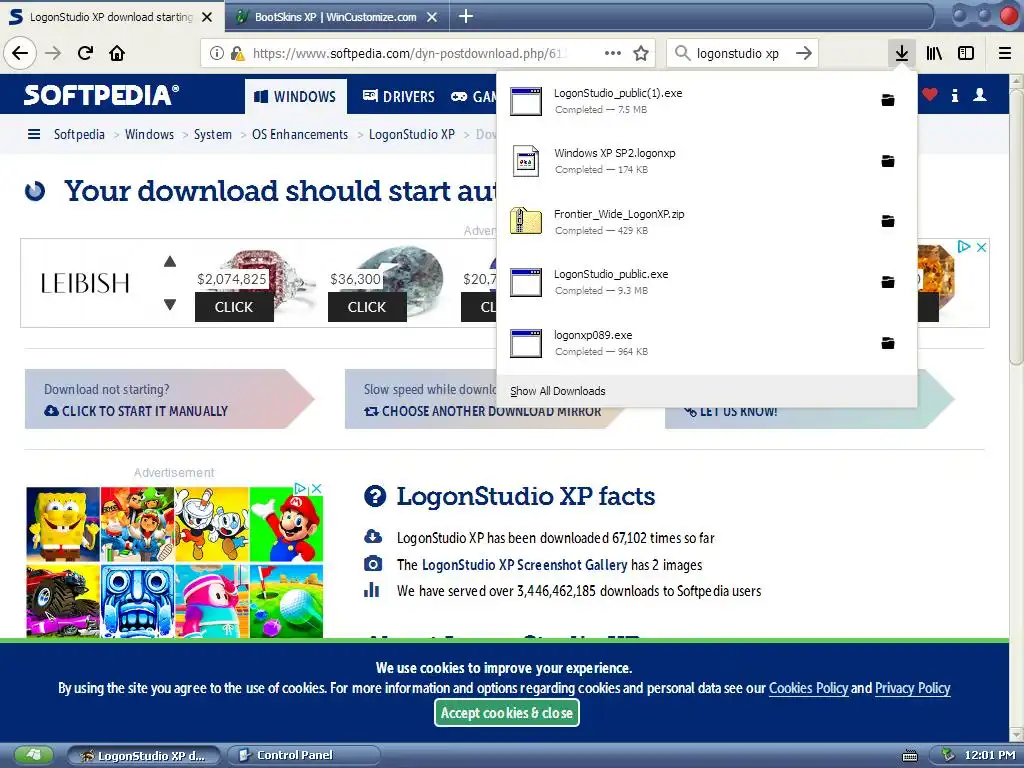The image size is (1024, 768).
Task: Switch to LogonStudio XP taskbar window button
Action: (x=143, y=756)
